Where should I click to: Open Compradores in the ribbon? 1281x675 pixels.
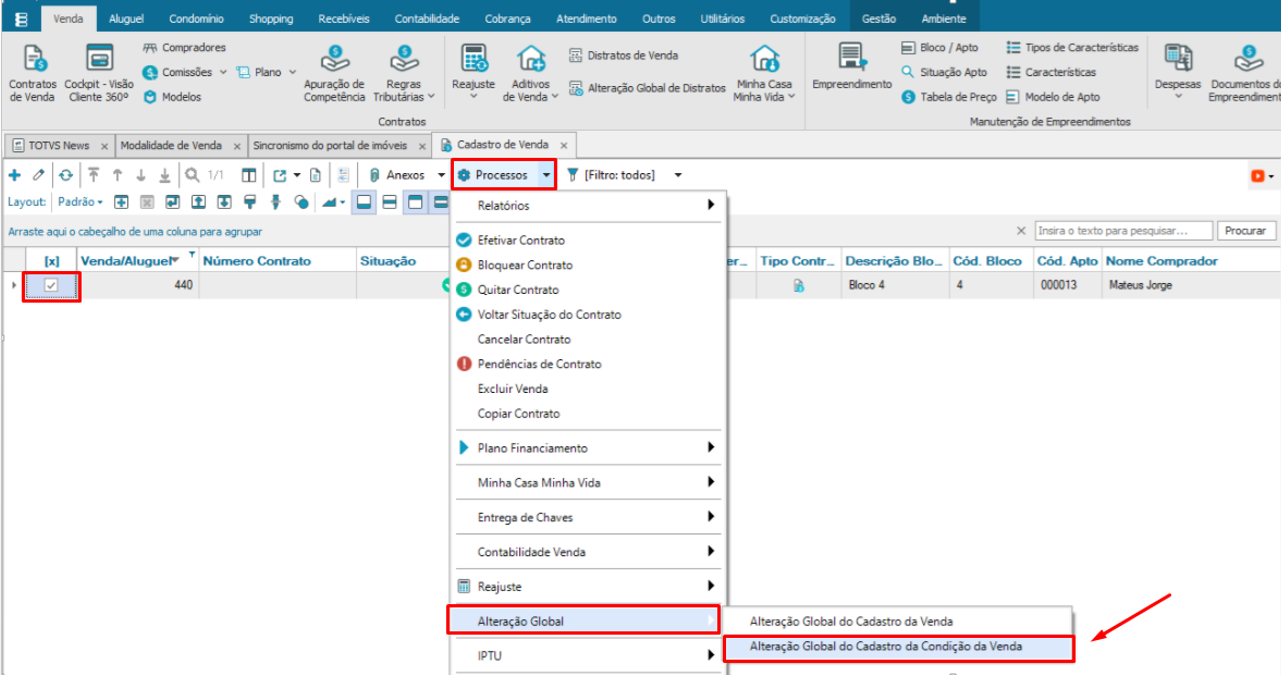pos(185,47)
